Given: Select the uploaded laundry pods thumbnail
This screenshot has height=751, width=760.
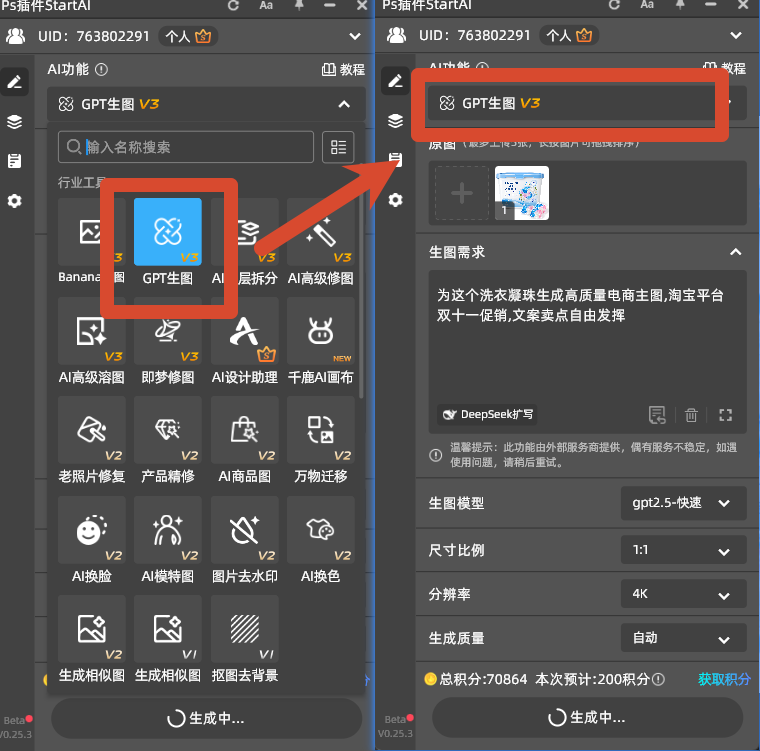Looking at the screenshot, I should (x=522, y=193).
